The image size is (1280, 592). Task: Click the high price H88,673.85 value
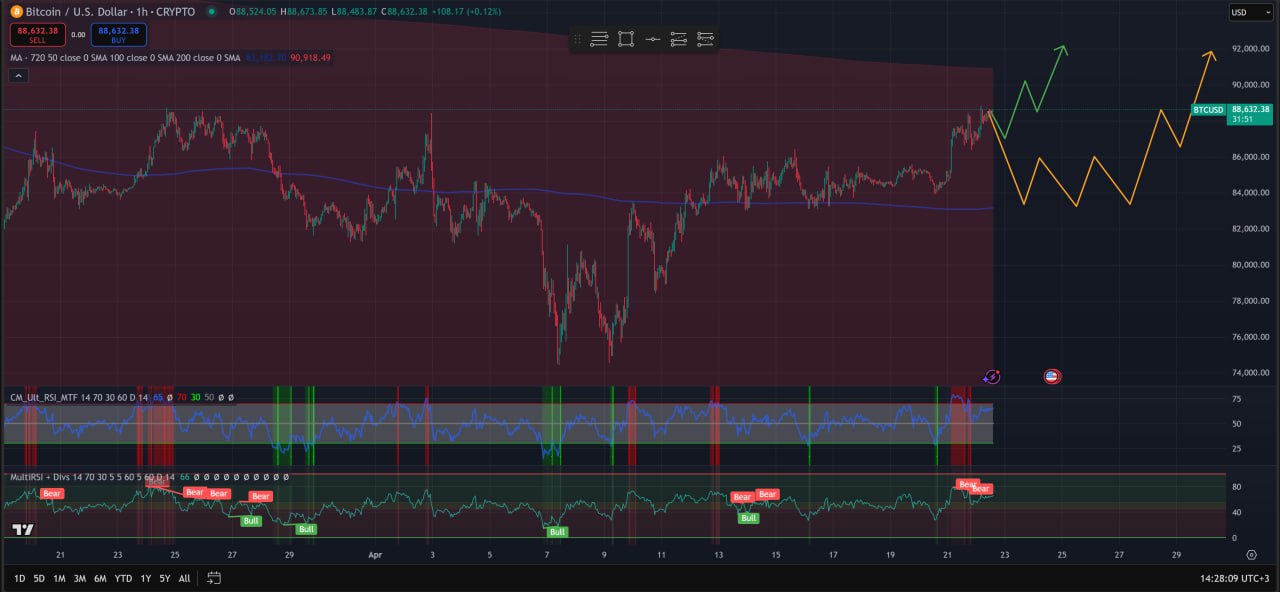tap(305, 12)
